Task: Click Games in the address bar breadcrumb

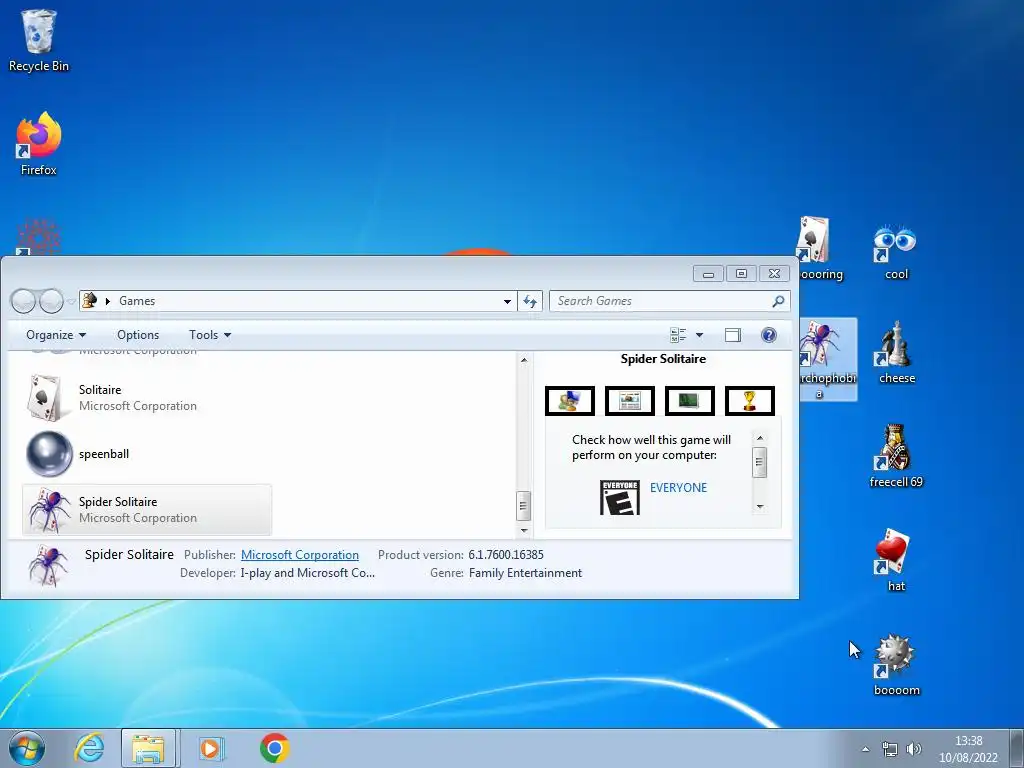Action: [x=136, y=301]
